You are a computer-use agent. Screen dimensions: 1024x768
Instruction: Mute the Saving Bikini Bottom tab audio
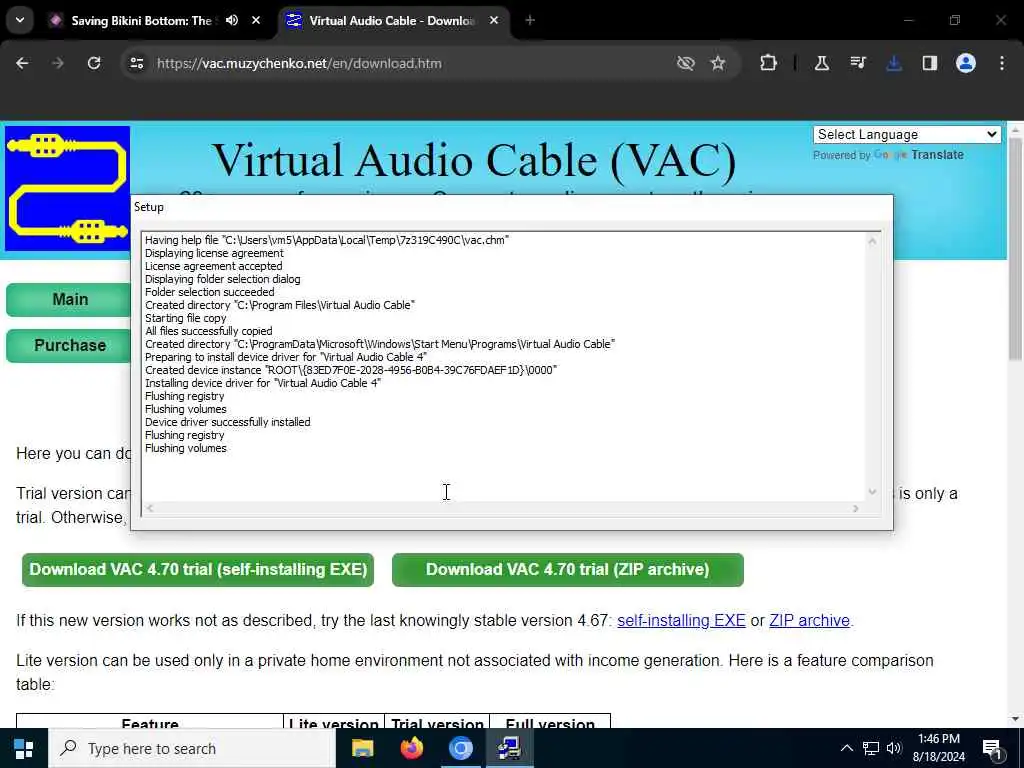tap(232, 20)
